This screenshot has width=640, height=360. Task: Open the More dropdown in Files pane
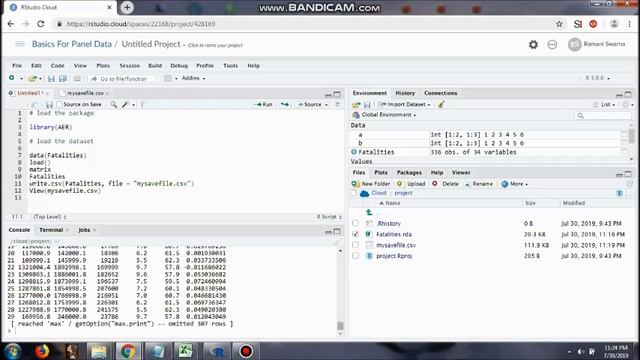pyautogui.click(x=515, y=184)
